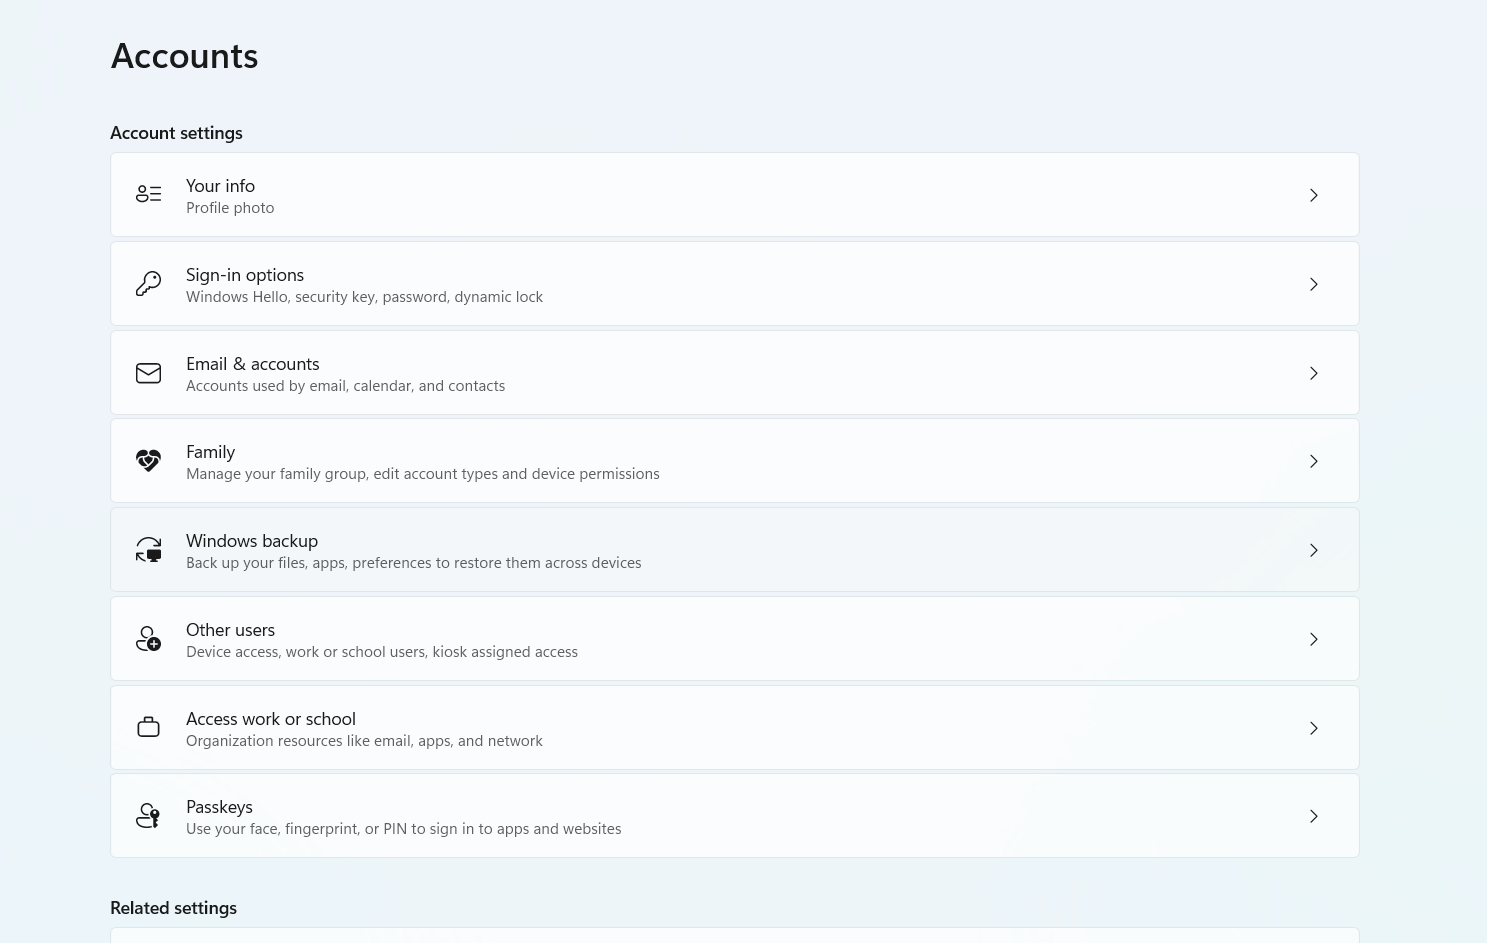Click the Other users description text
Screen dimensions: 1487x943
point(381,652)
